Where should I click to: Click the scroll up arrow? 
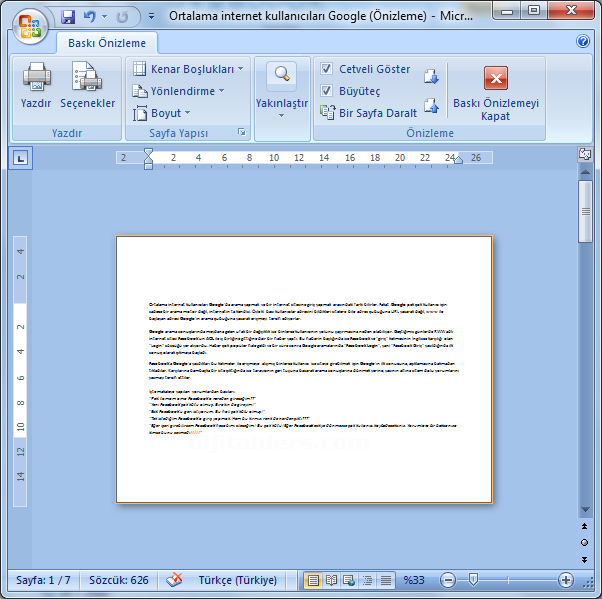pos(585,172)
